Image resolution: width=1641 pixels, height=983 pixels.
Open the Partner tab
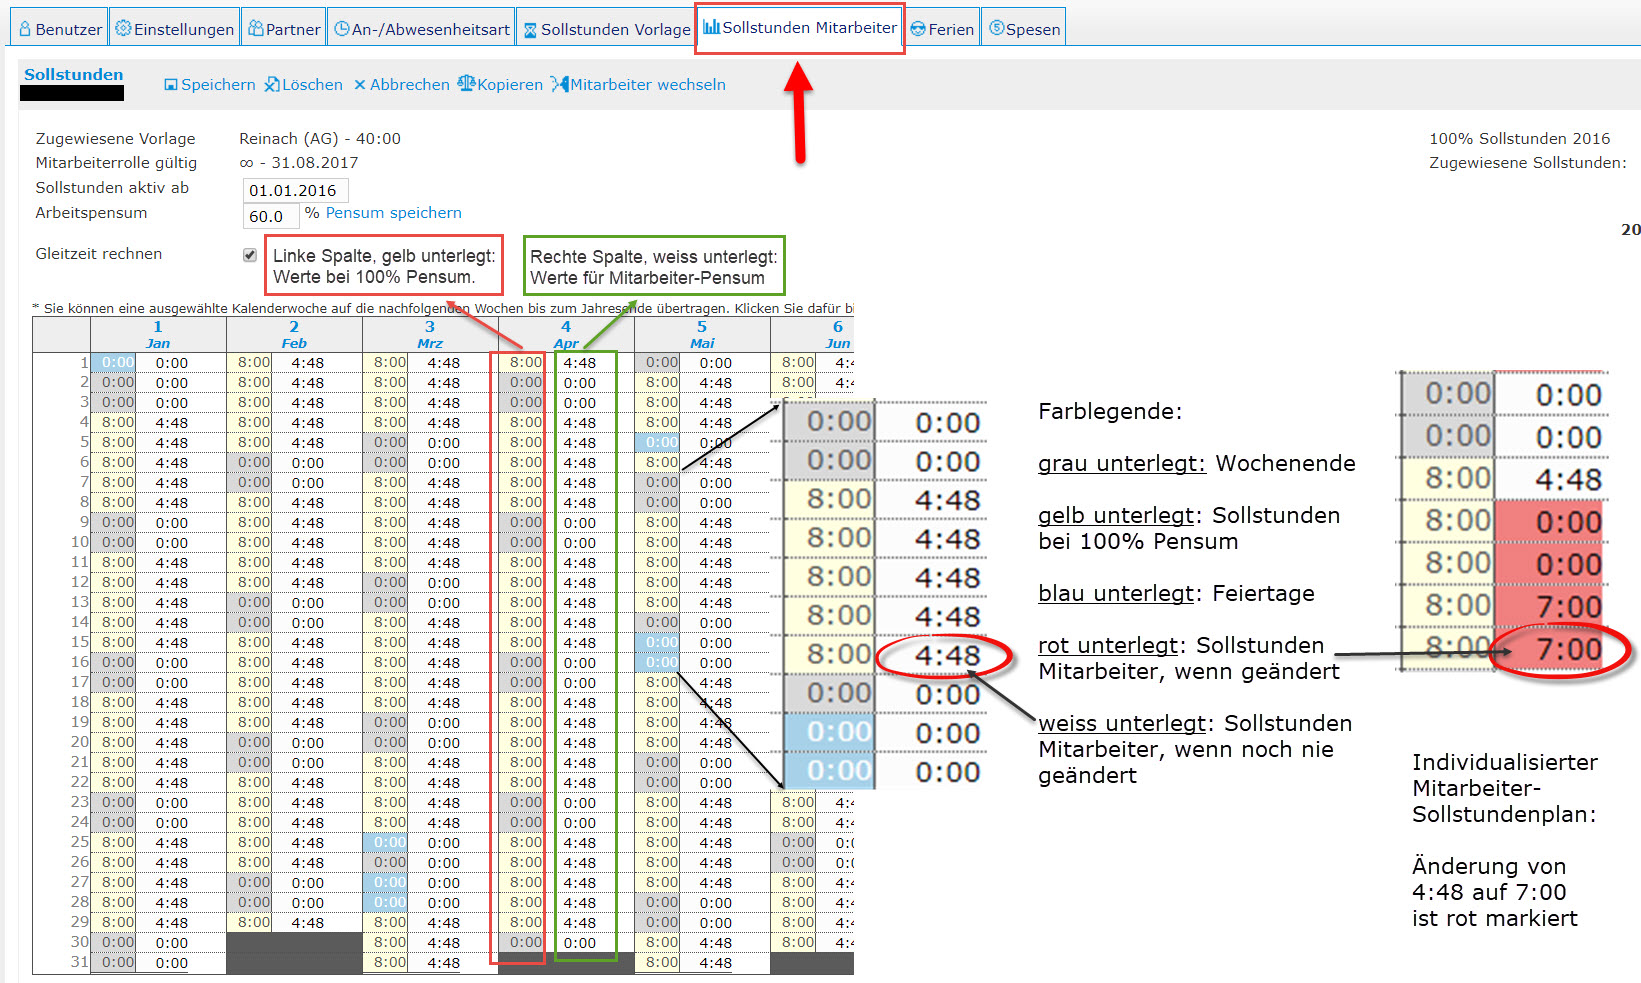click(x=284, y=29)
